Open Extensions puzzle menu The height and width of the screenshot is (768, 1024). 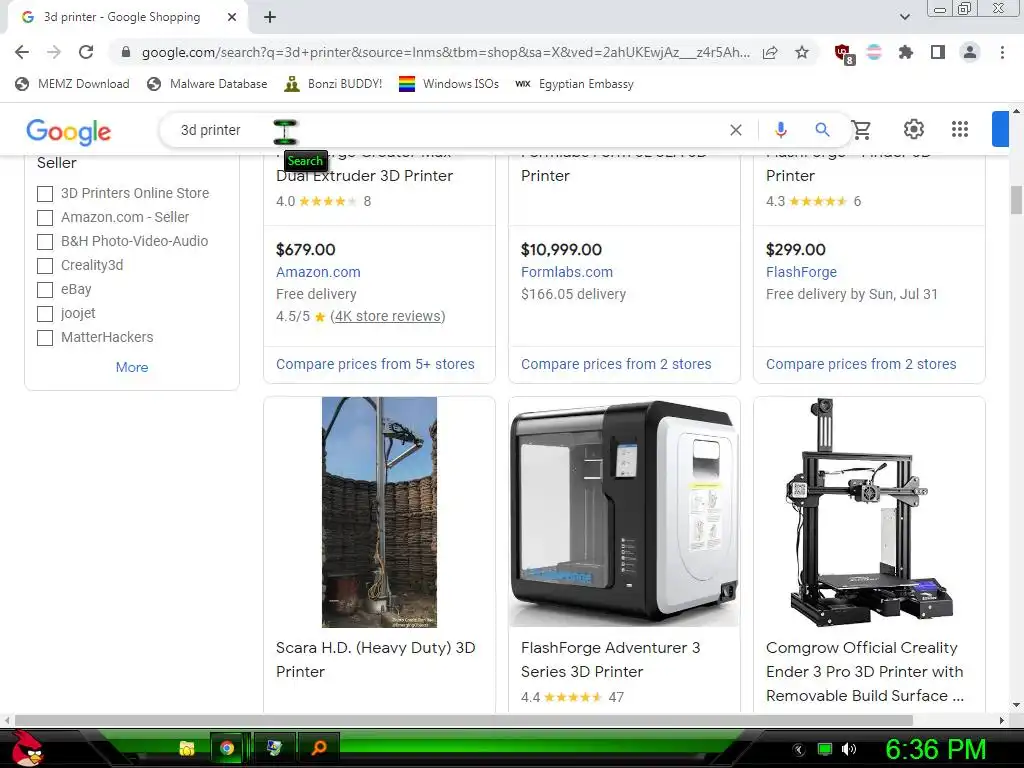click(906, 52)
